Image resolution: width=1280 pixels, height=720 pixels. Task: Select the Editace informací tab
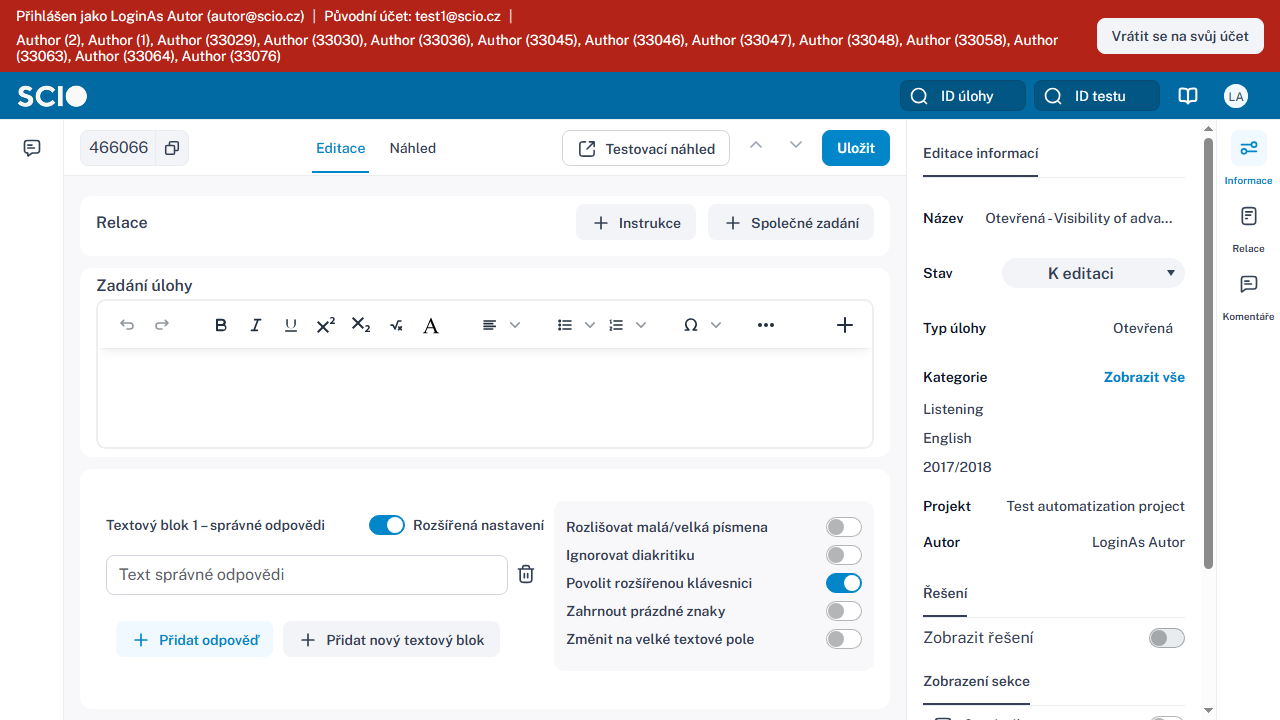(x=980, y=153)
